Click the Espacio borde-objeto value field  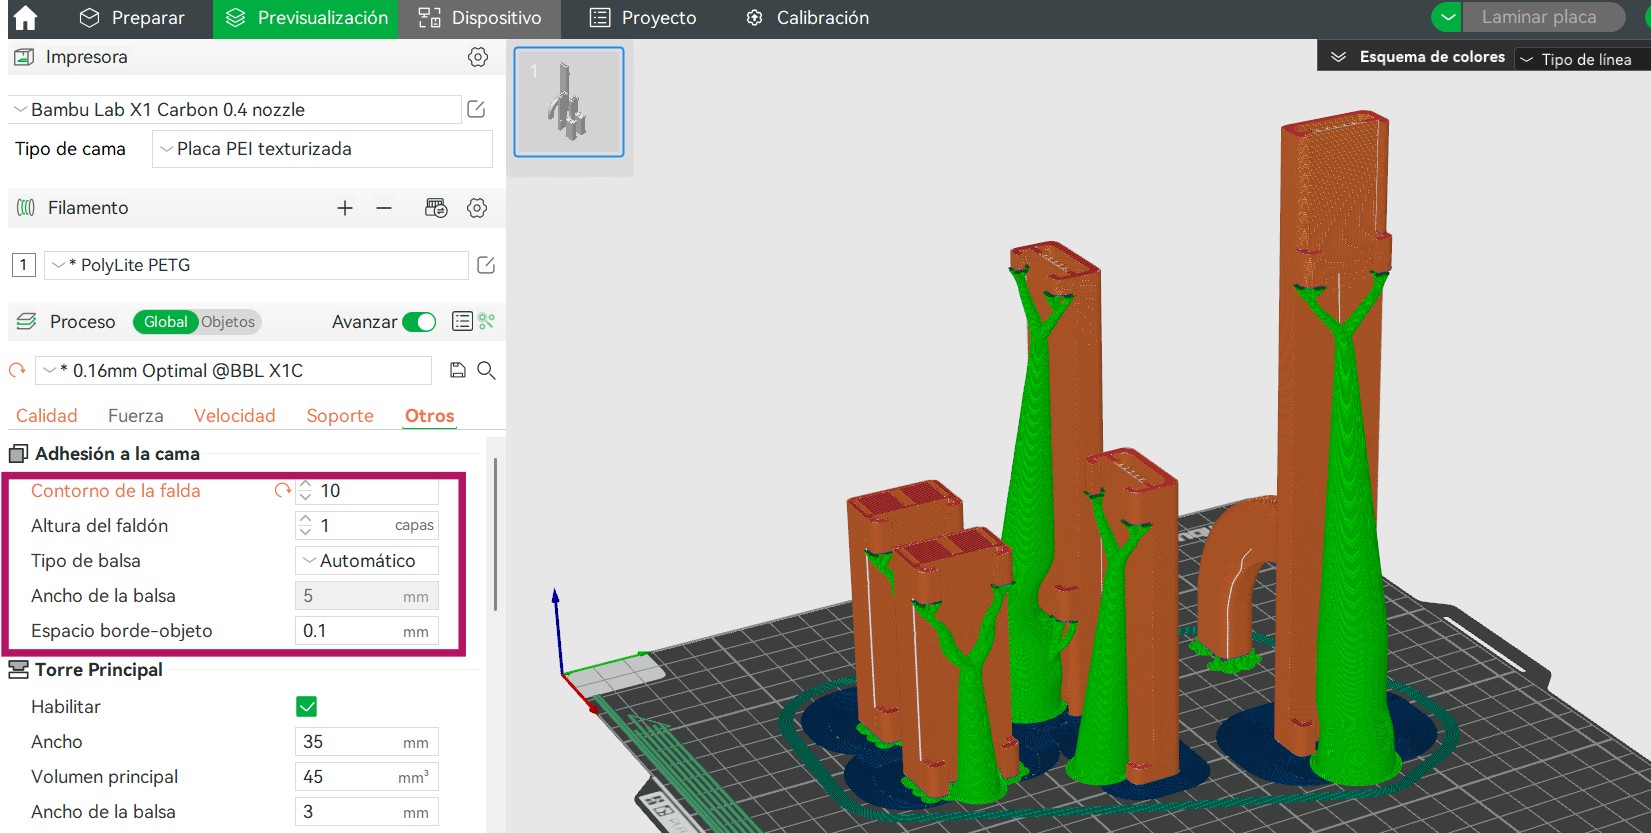coord(367,631)
